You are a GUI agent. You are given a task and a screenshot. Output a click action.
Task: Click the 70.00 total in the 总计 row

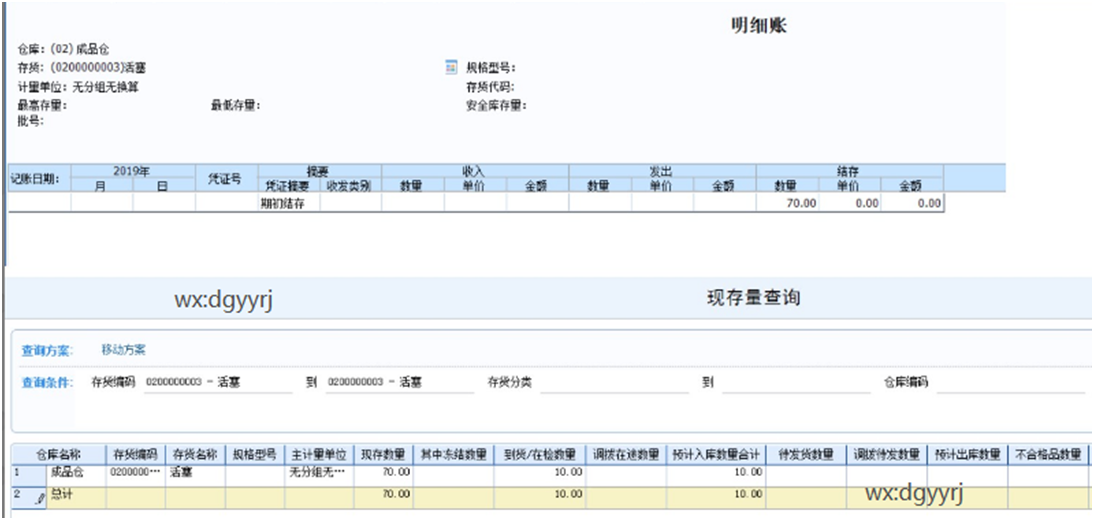tap(383, 496)
